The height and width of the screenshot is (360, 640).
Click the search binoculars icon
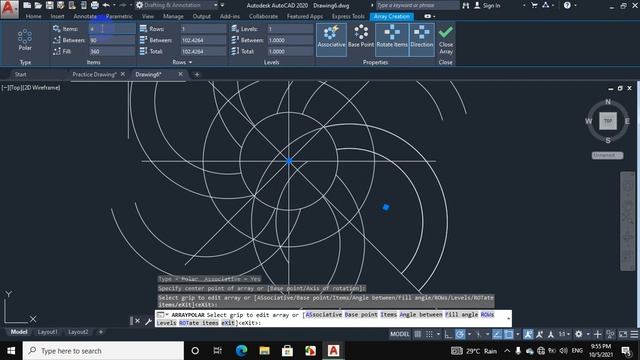tap(466, 5)
